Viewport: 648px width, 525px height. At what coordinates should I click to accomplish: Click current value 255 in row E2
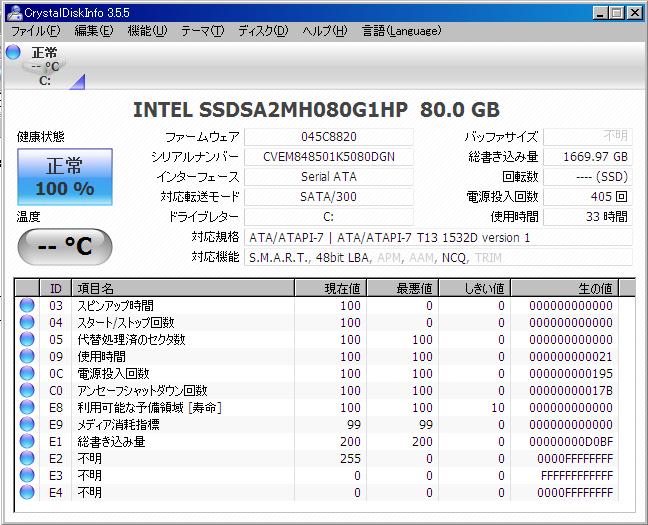click(350, 458)
